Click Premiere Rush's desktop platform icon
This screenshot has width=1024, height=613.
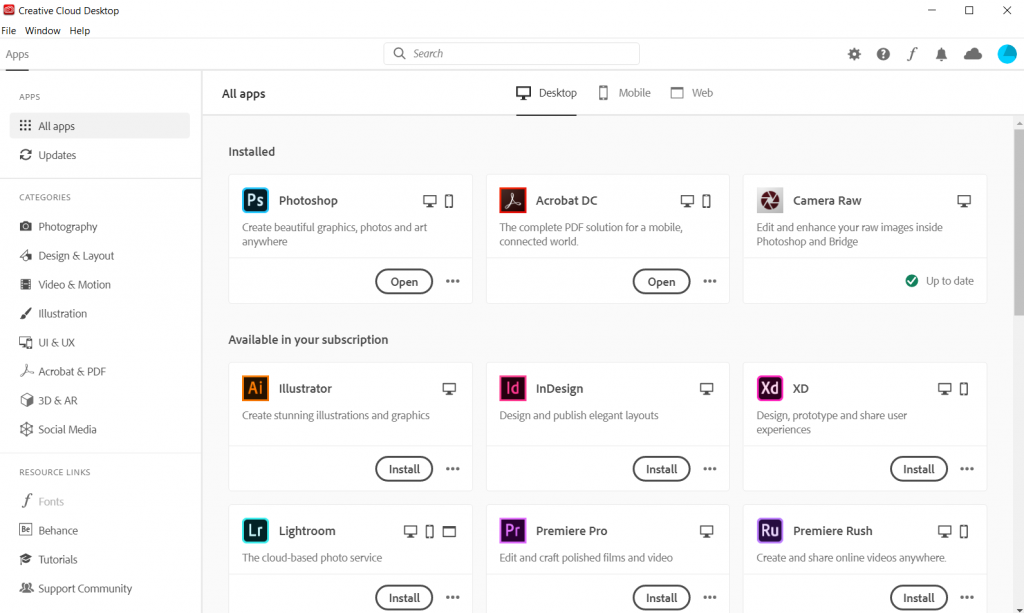(x=944, y=531)
